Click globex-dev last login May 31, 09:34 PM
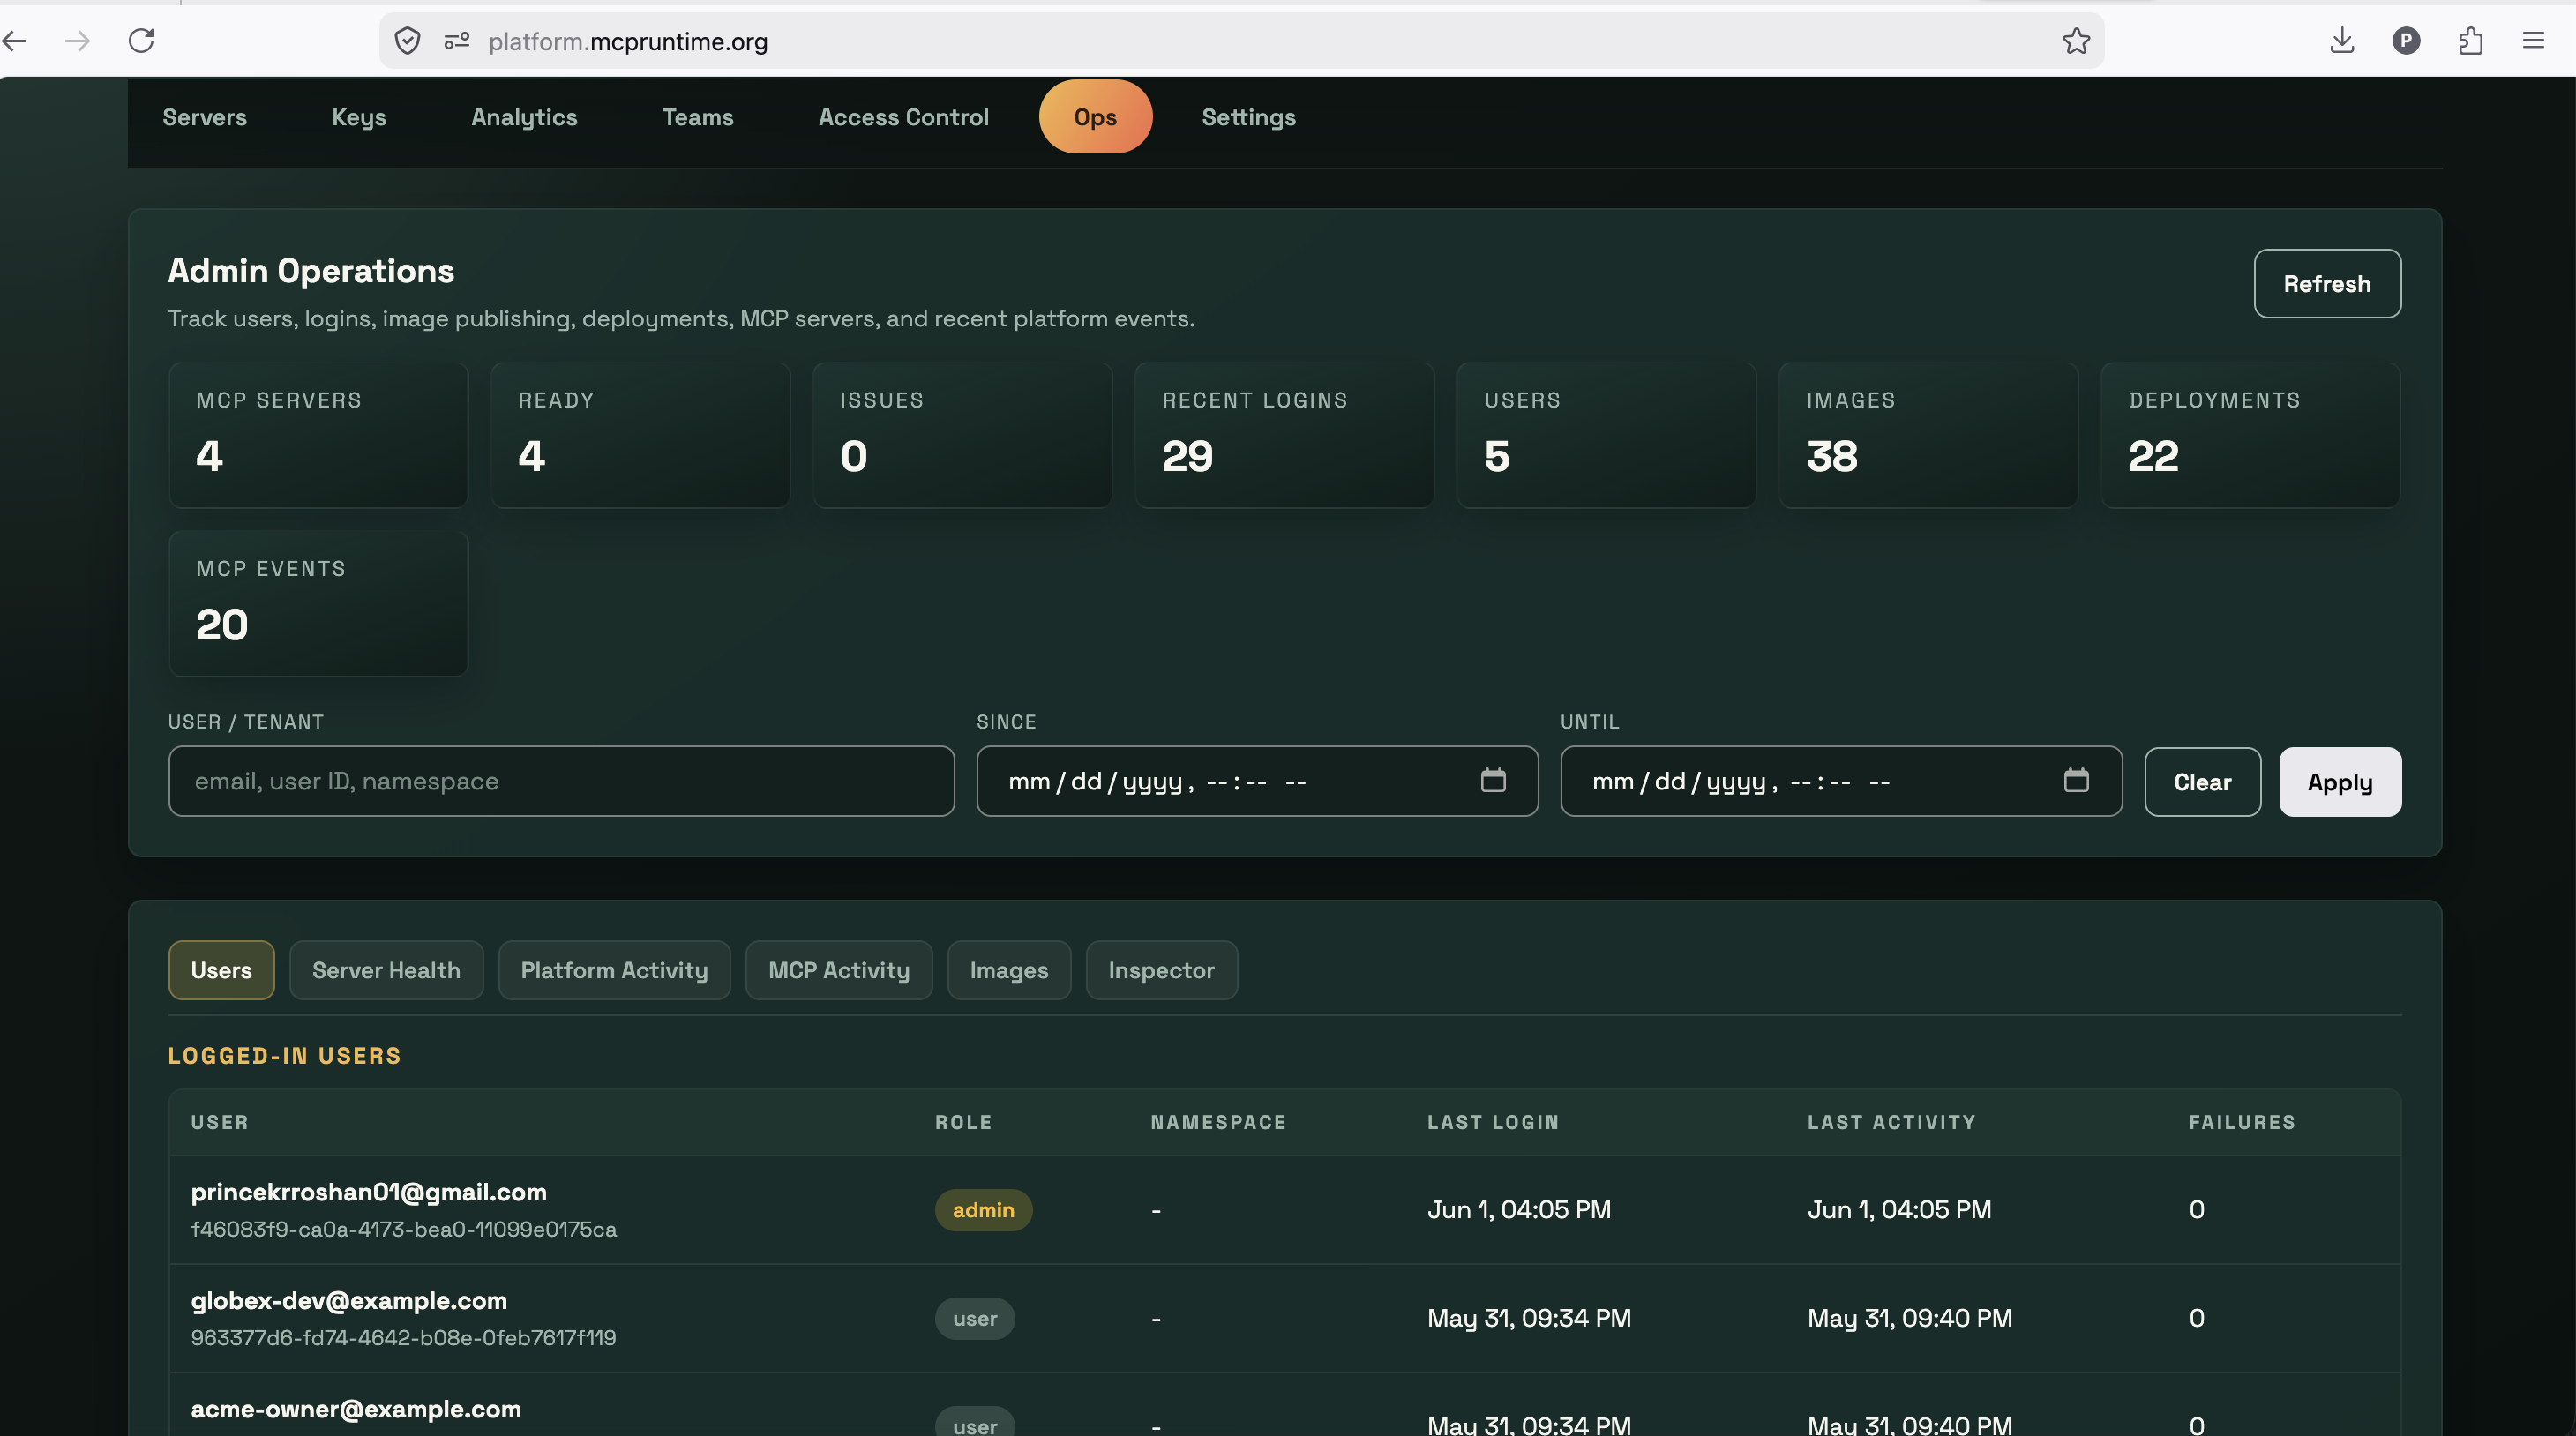The width and height of the screenshot is (2576, 1436). pos(1529,1318)
